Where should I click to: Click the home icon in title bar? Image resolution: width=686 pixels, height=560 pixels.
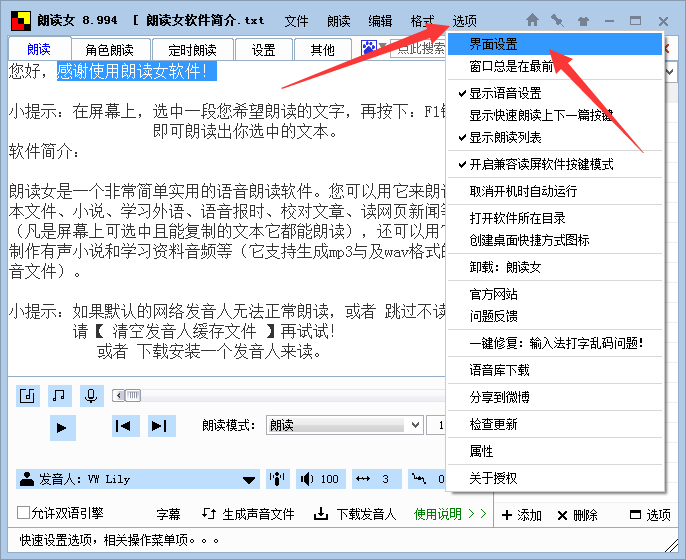(x=532, y=20)
